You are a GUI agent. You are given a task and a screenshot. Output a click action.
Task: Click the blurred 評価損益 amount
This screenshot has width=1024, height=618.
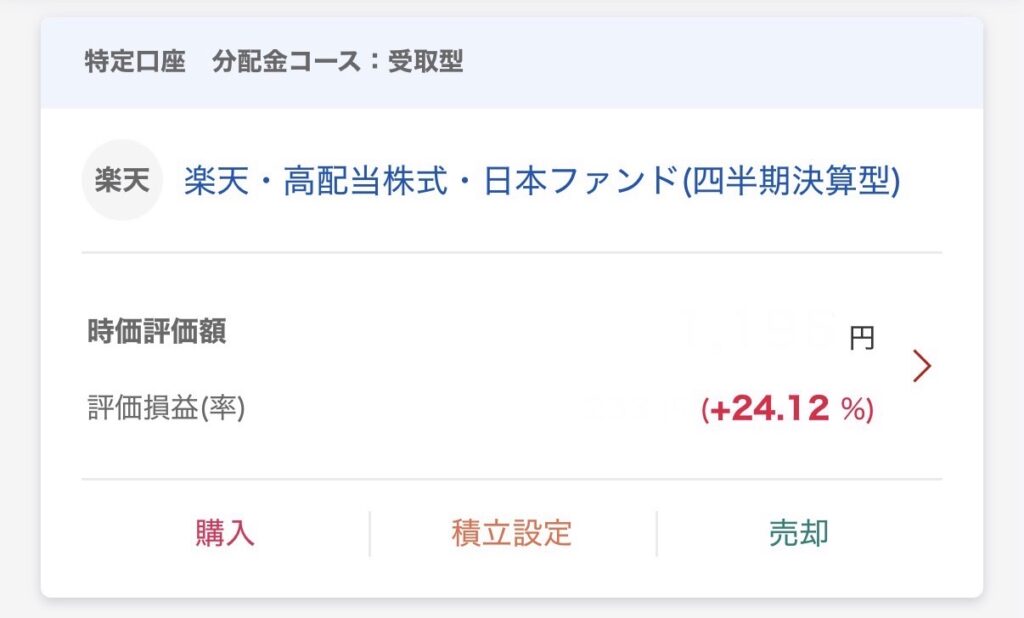click(x=640, y=408)
